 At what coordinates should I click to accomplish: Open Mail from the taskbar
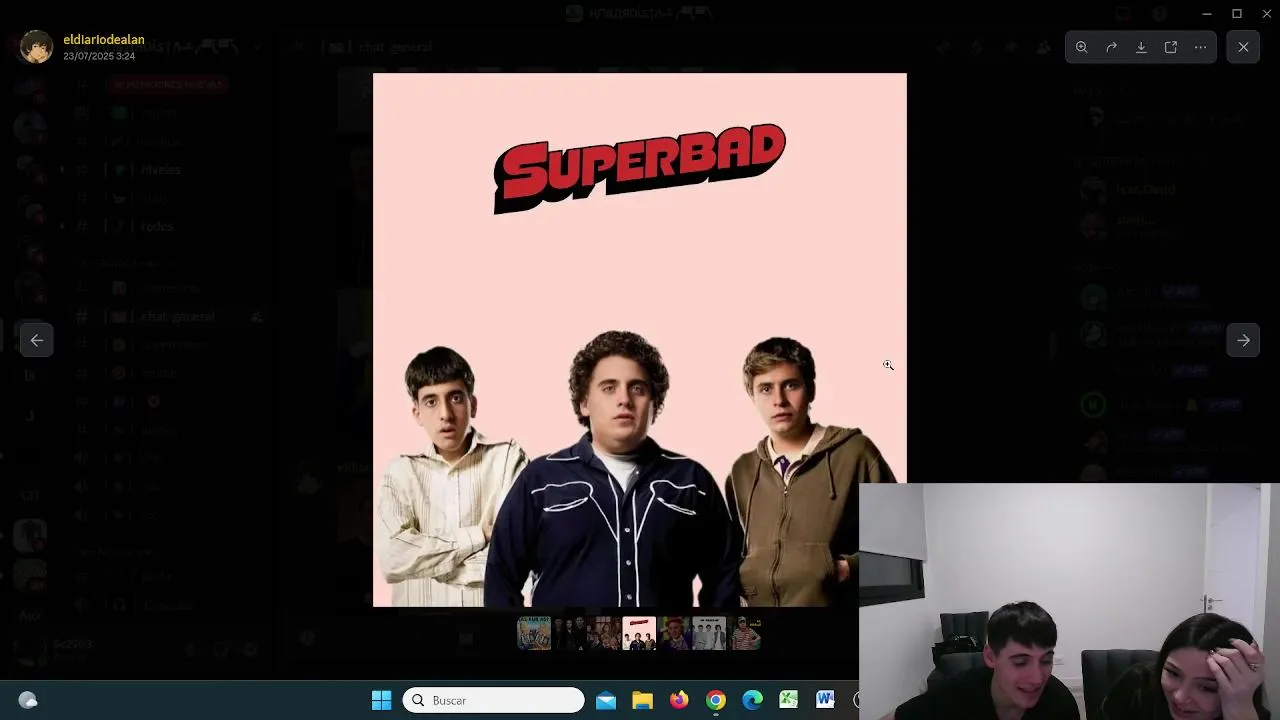tap(606, 700)
